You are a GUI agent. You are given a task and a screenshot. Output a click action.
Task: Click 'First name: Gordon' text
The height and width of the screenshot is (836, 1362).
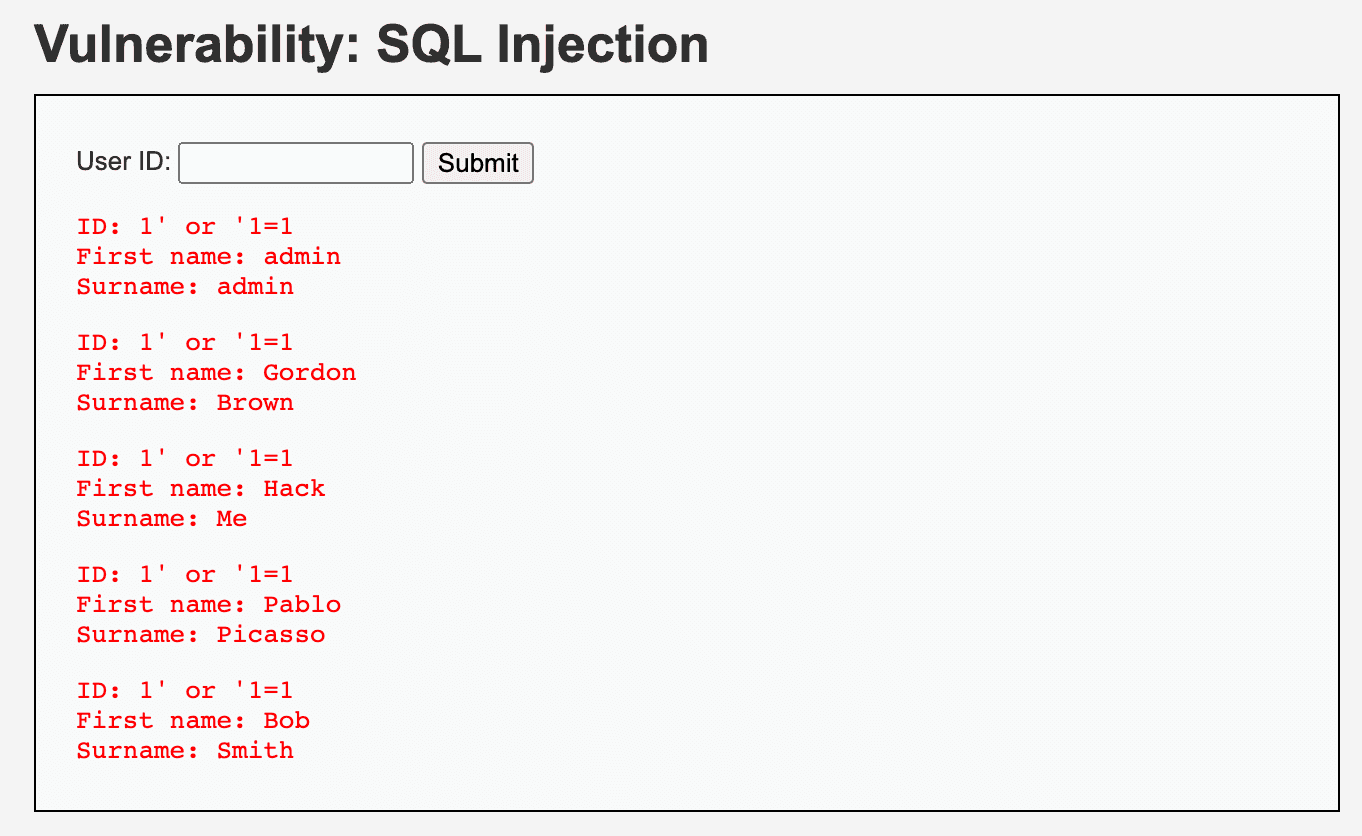(x=216, y=372)
